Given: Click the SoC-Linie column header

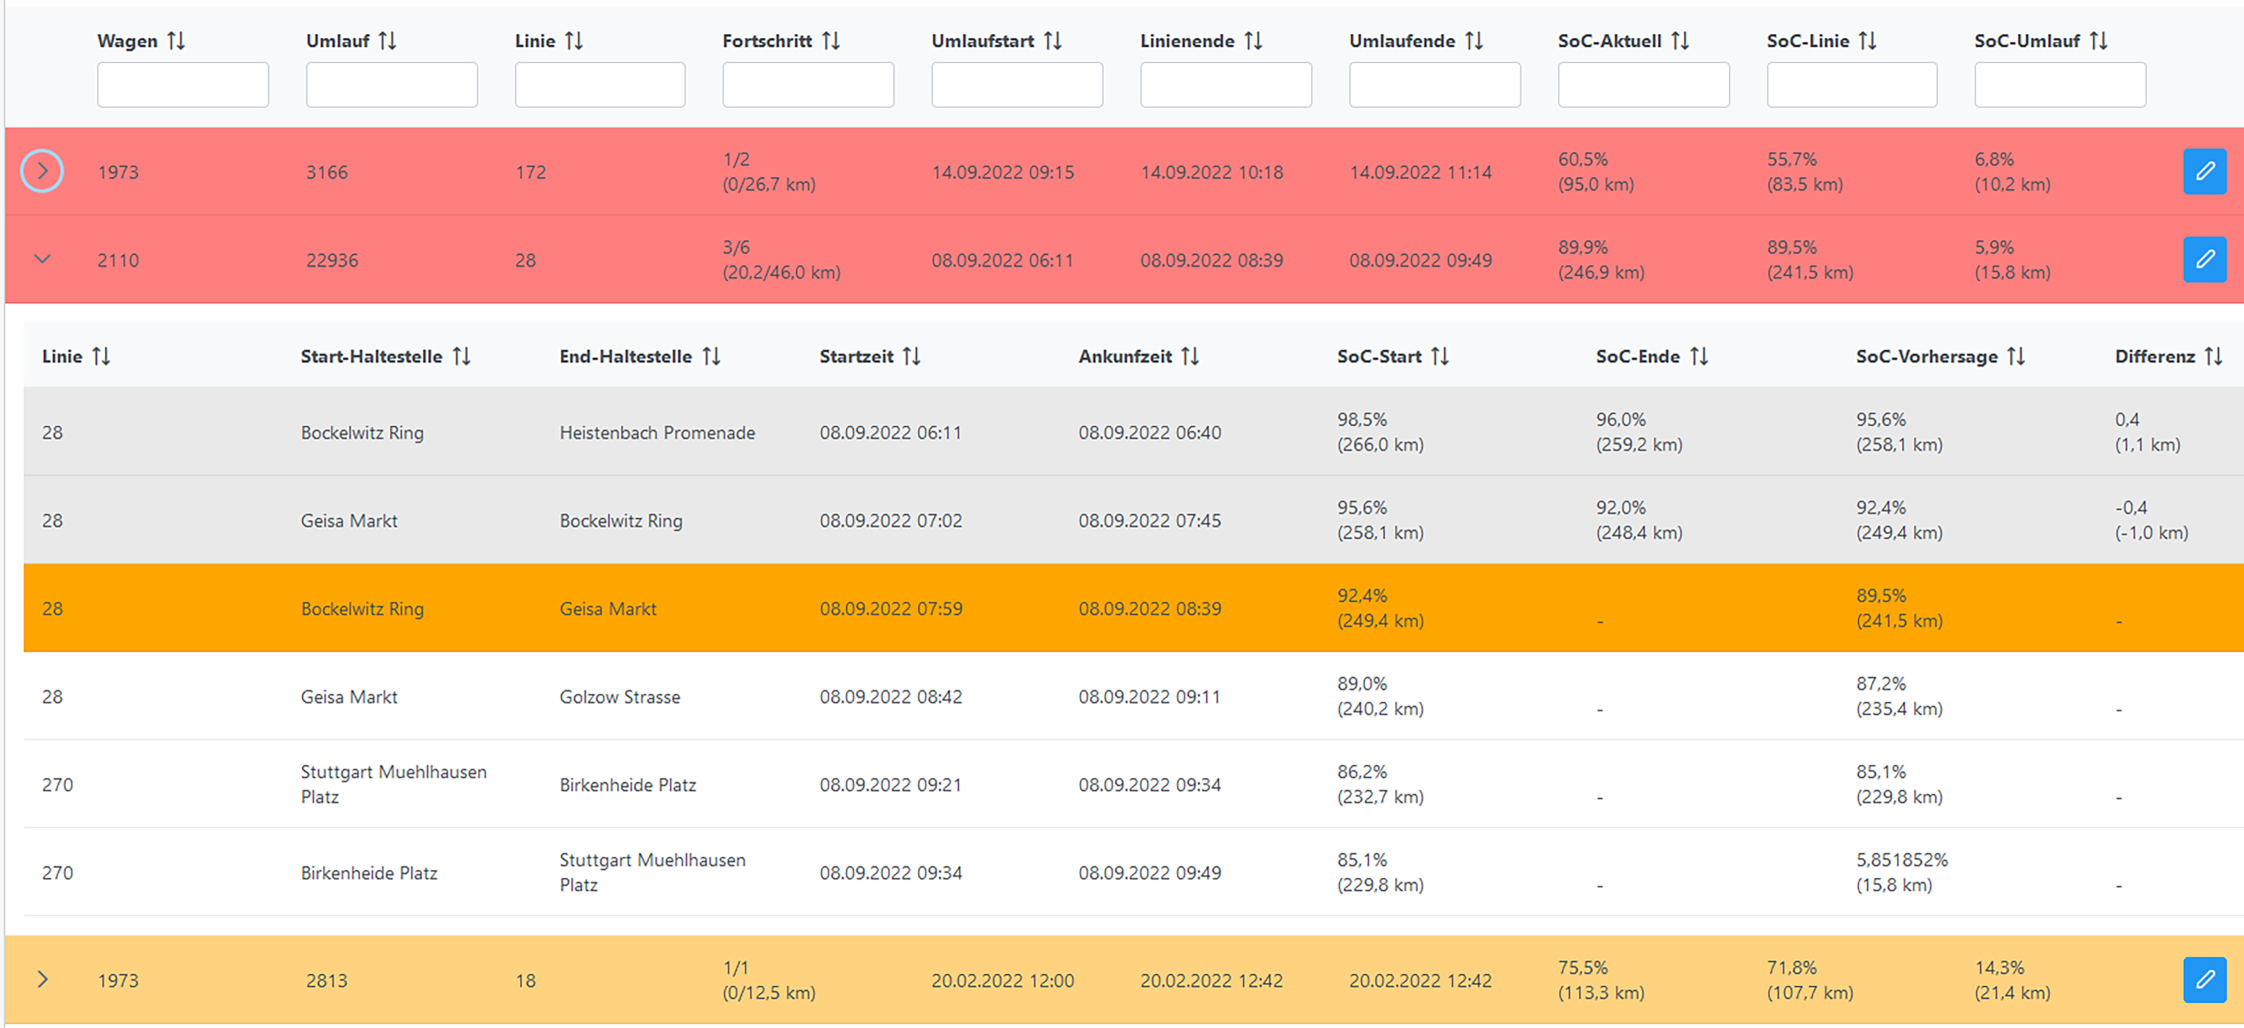Looking at the screenshot, I should [1807, 41].
